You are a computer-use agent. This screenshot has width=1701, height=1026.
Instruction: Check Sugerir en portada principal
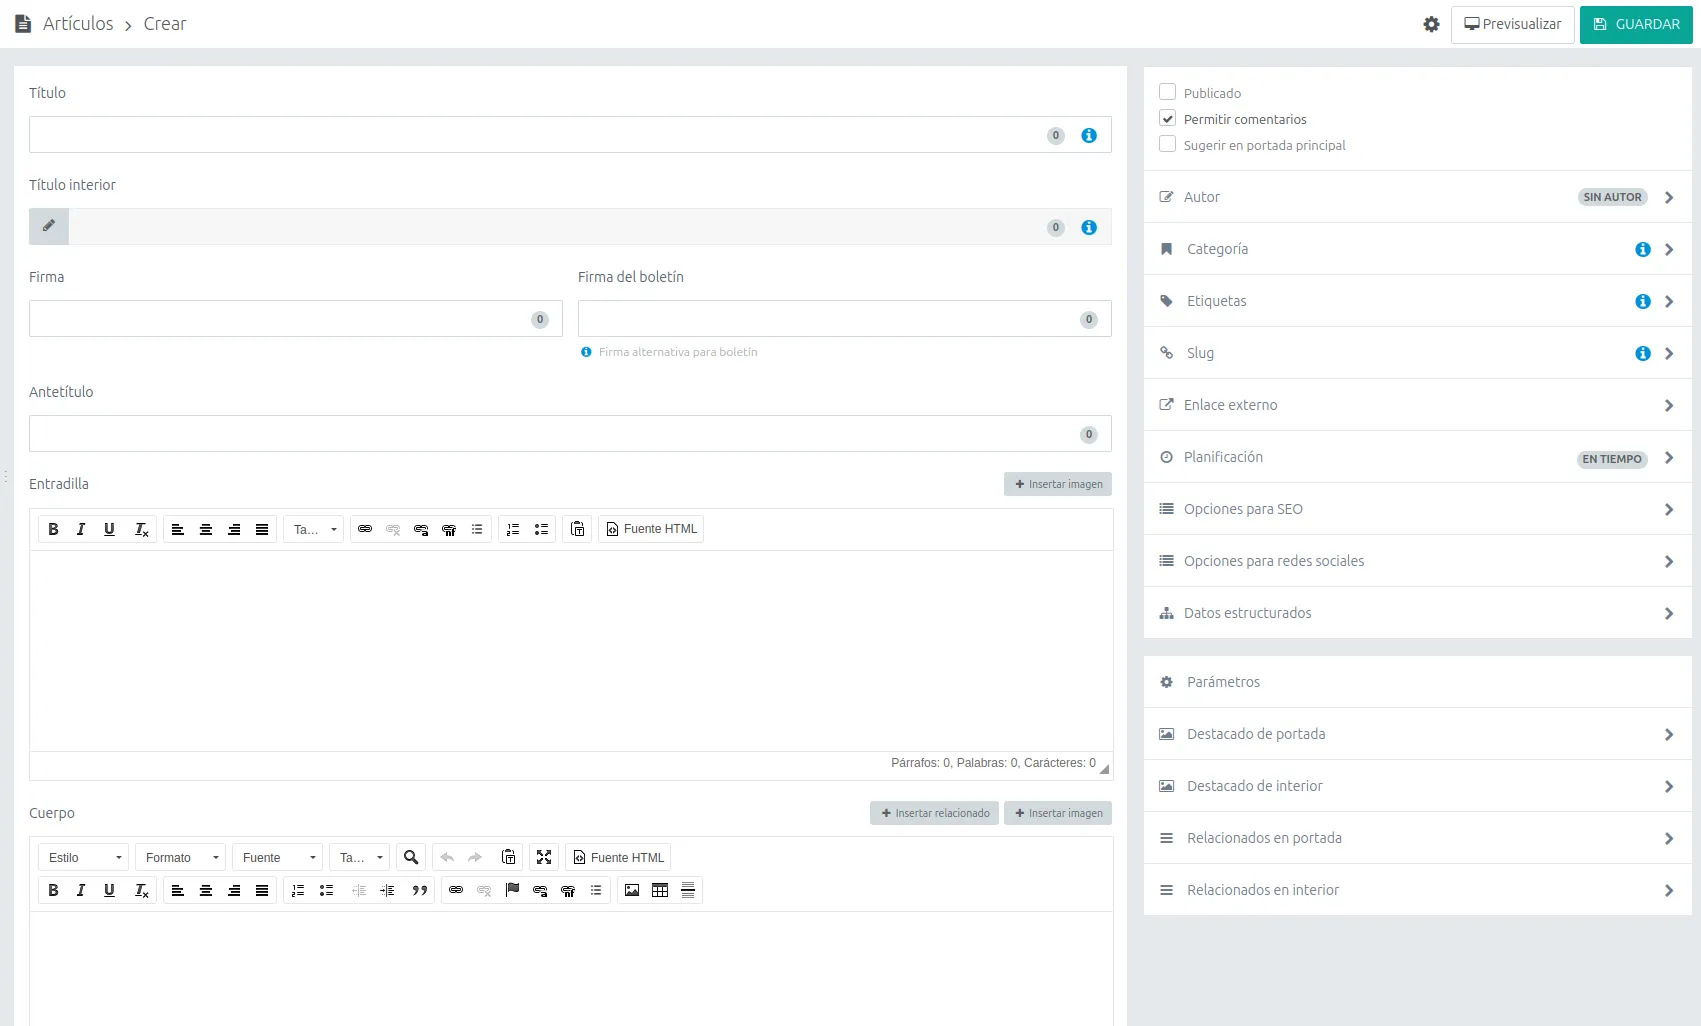1167,144
